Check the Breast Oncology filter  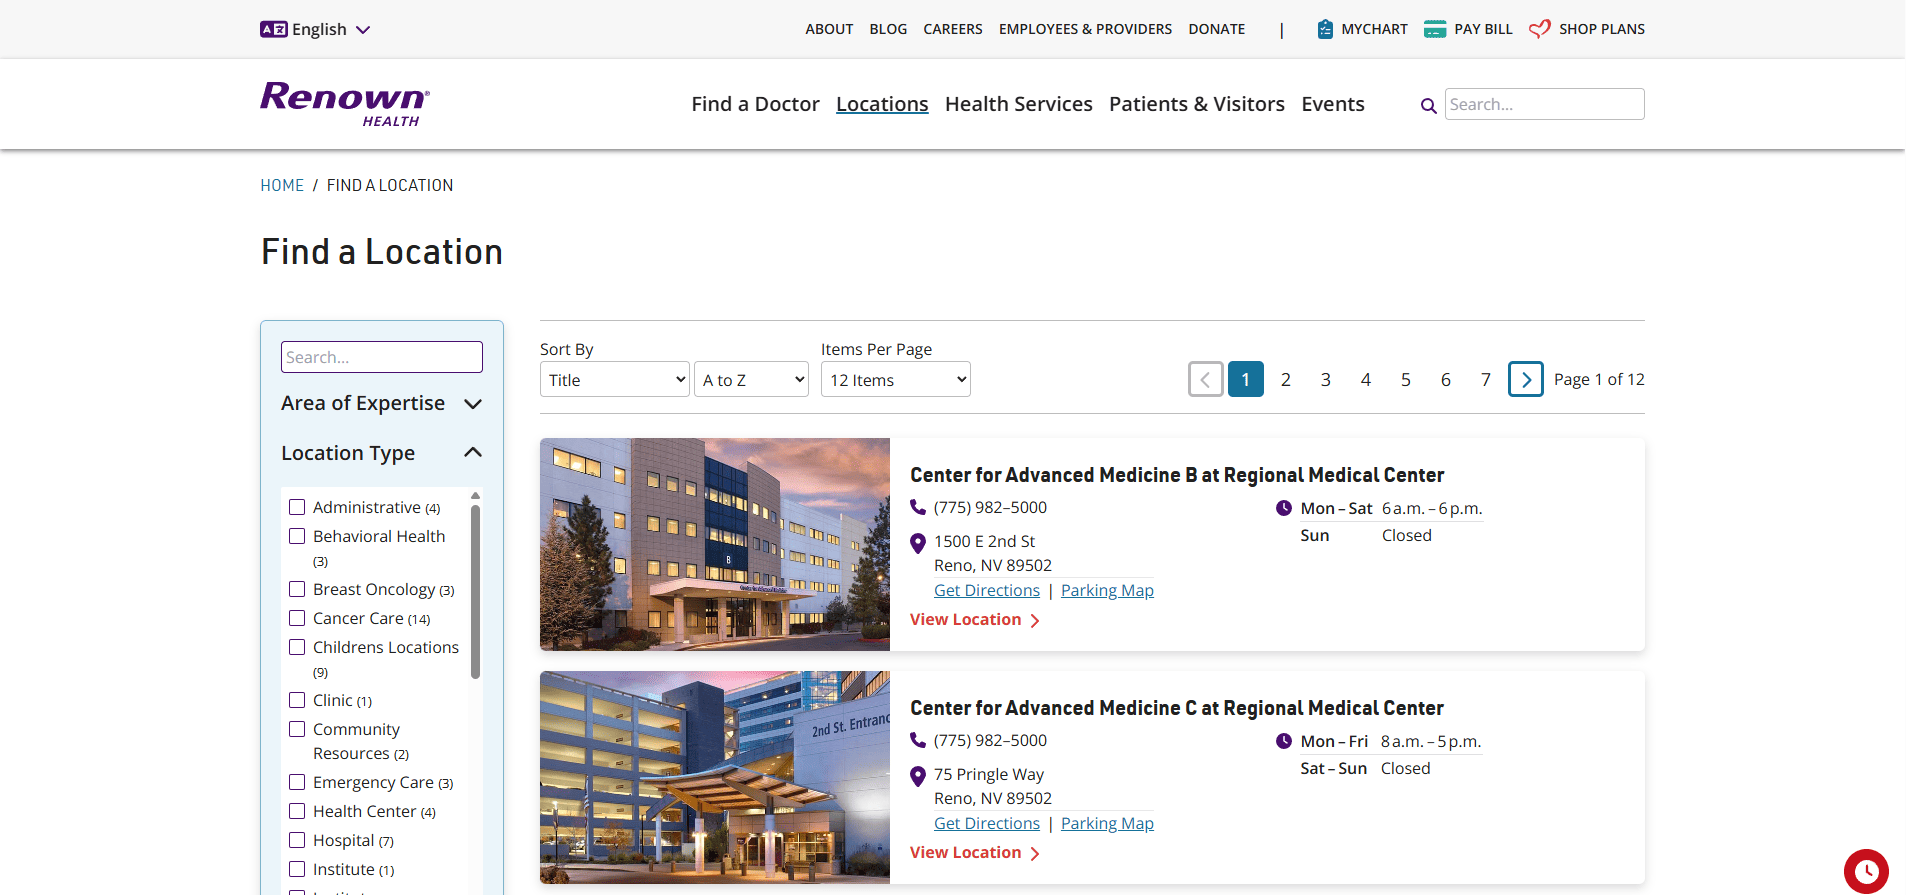click(297, 589)
